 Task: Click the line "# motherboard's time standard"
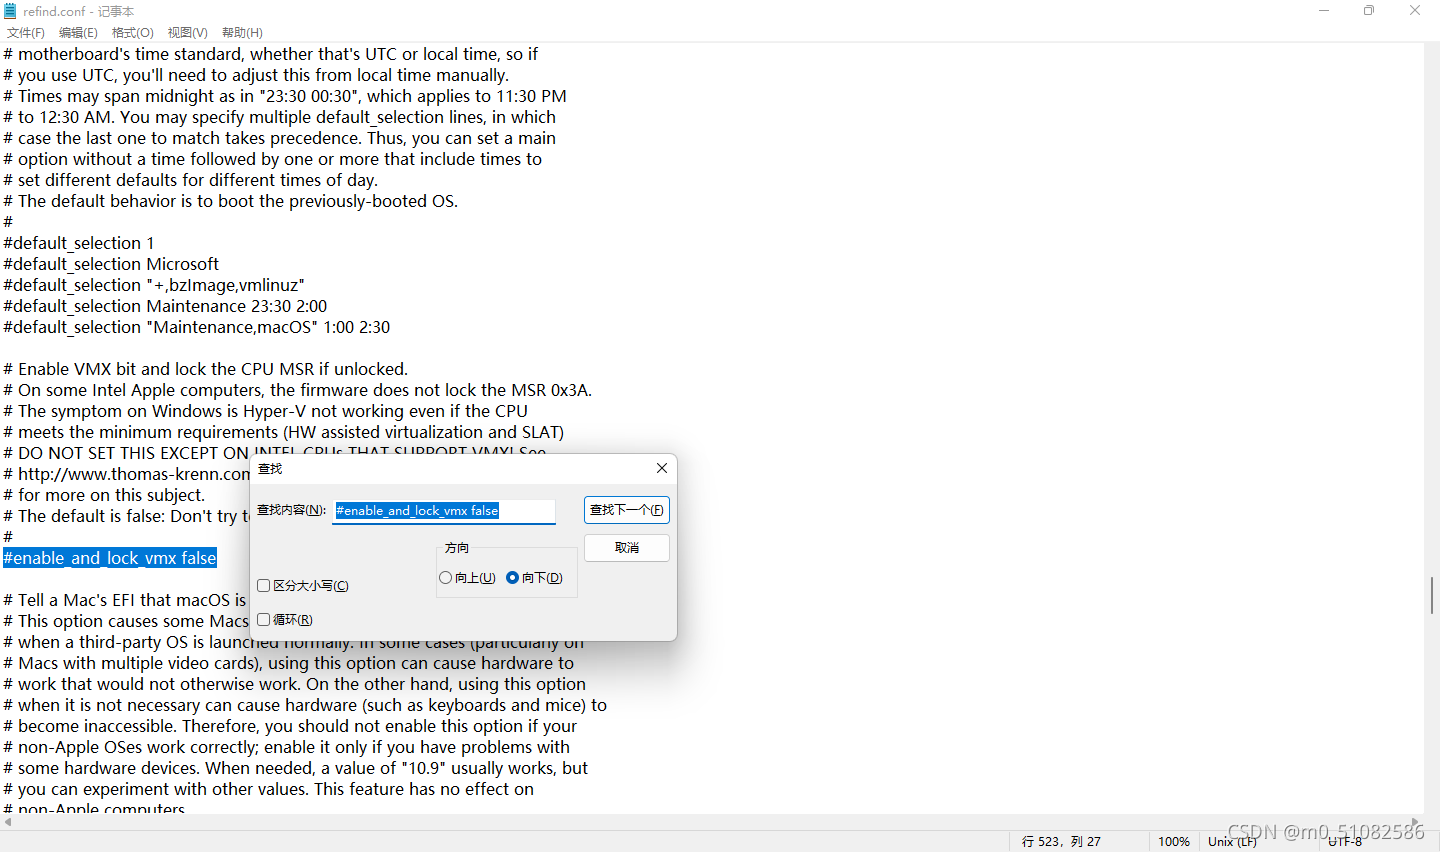(271, 54)
